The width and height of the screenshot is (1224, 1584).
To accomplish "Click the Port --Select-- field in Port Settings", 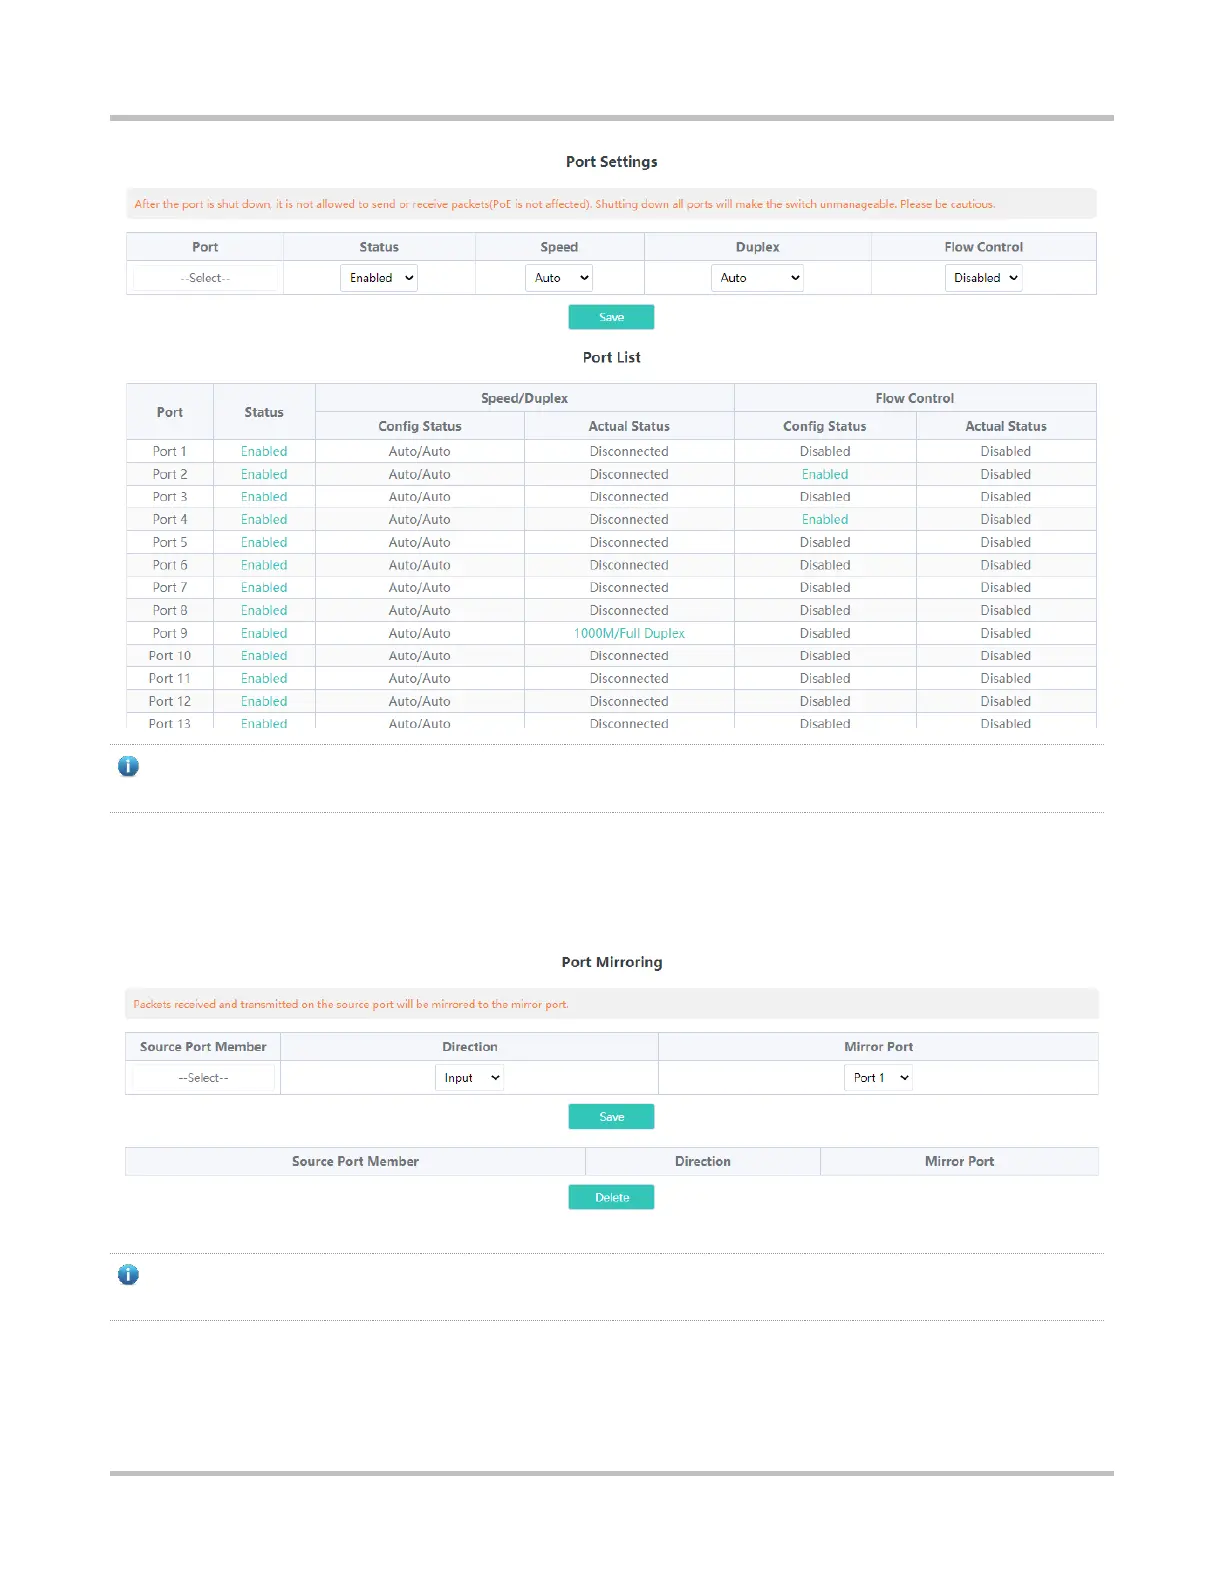I will (x=205, y=278).
